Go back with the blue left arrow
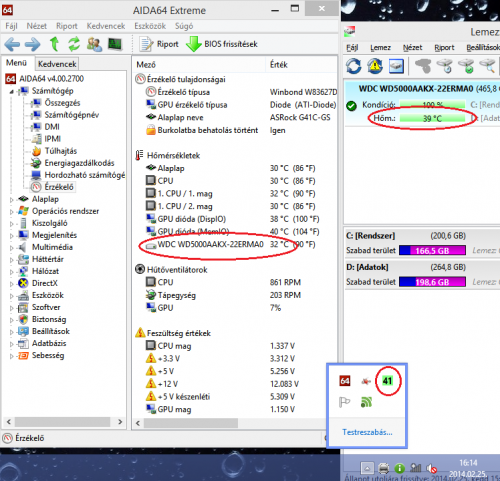 [x=12, y=44]
